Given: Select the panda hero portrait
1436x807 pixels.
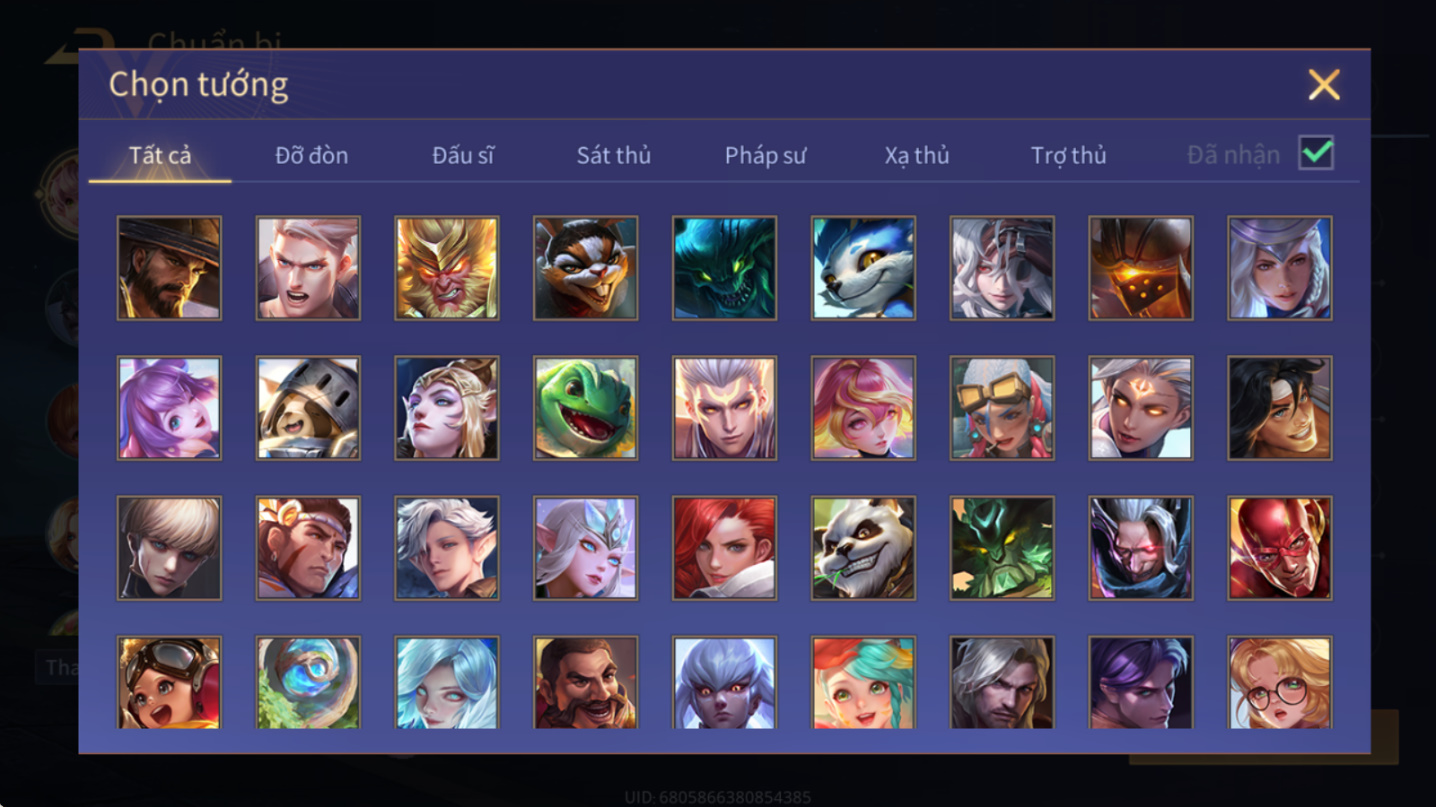Looking at the screenshot, I should 863,548.
